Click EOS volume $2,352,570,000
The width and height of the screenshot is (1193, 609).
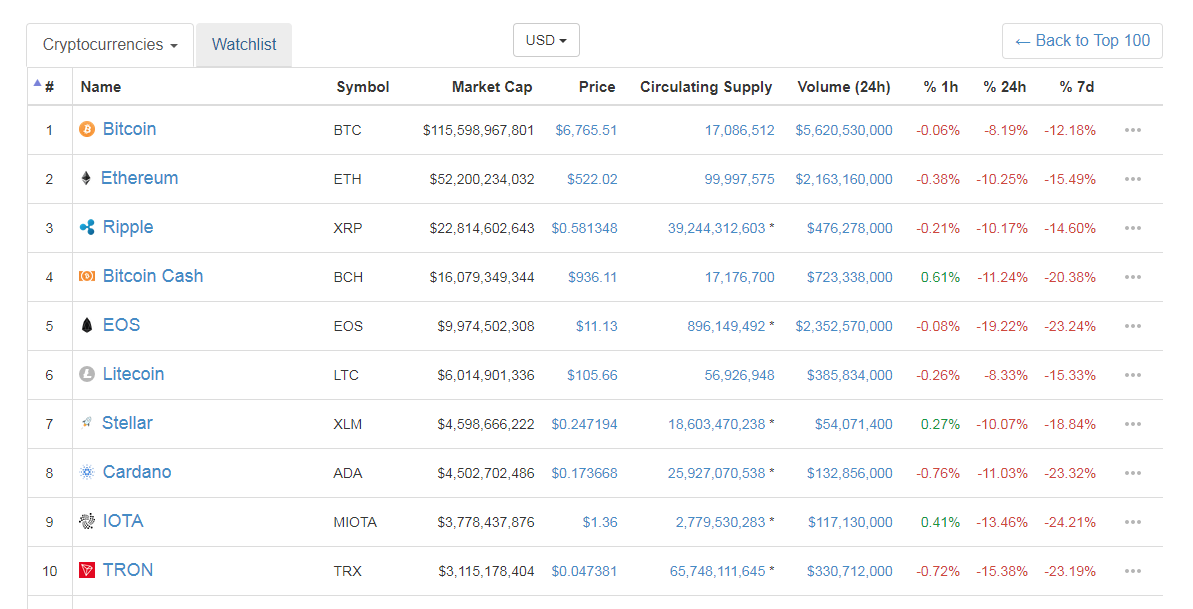[x=844, y=326]
